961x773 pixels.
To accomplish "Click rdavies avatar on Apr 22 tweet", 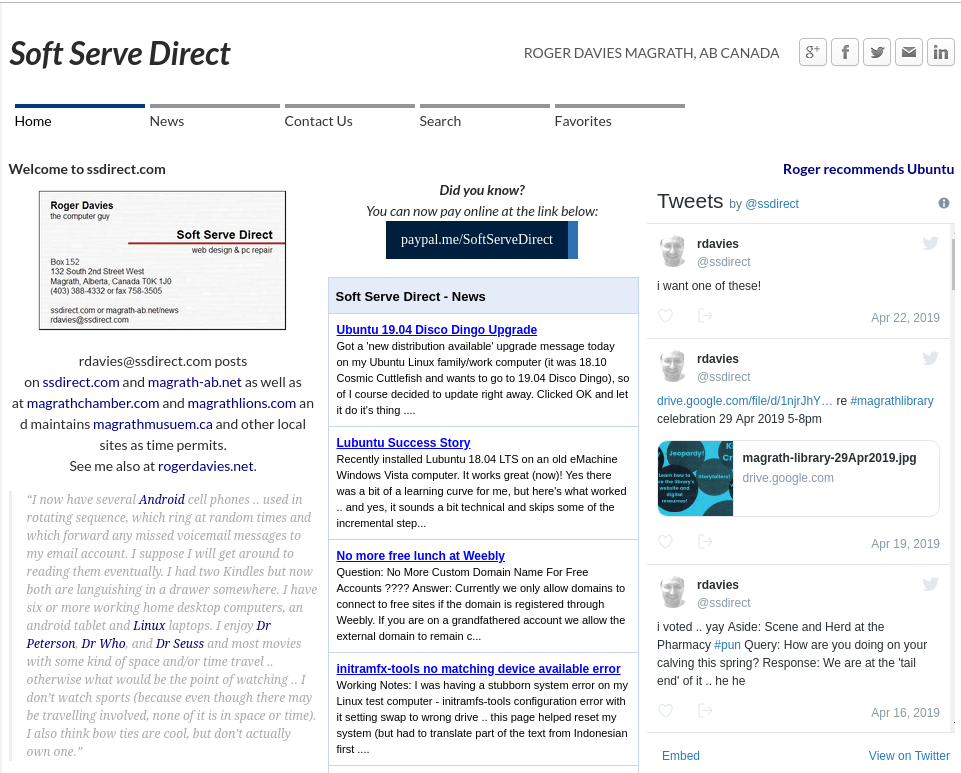I will coord(673,251).
